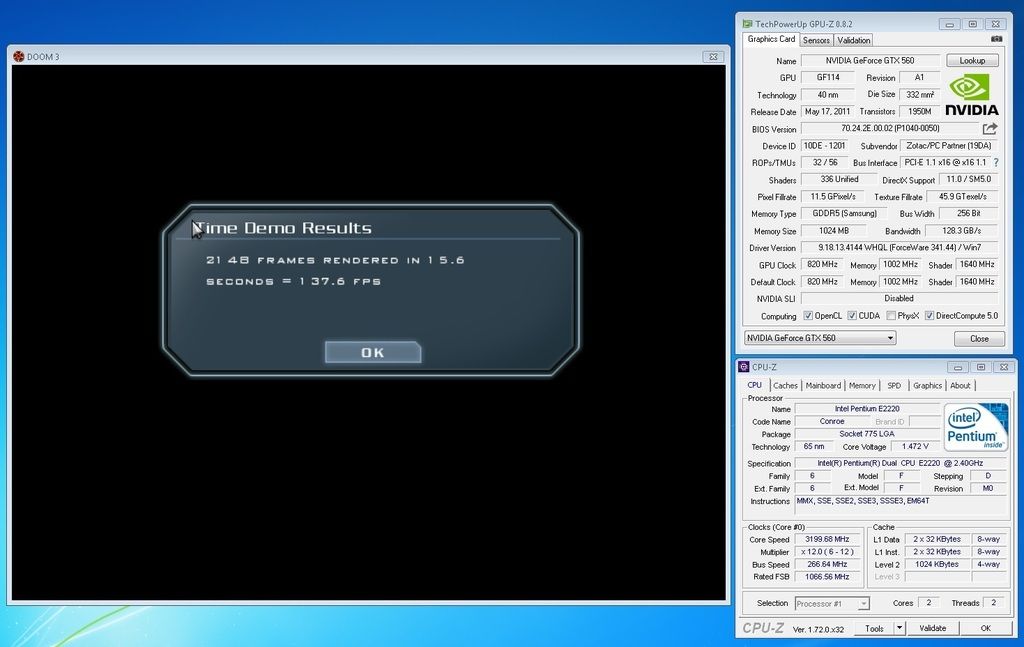Click the Pixel Fillrate value 11.5 GPixel/s
Image resolution: width=1024 pixels, height=647 pixels.
click(833, 197)
